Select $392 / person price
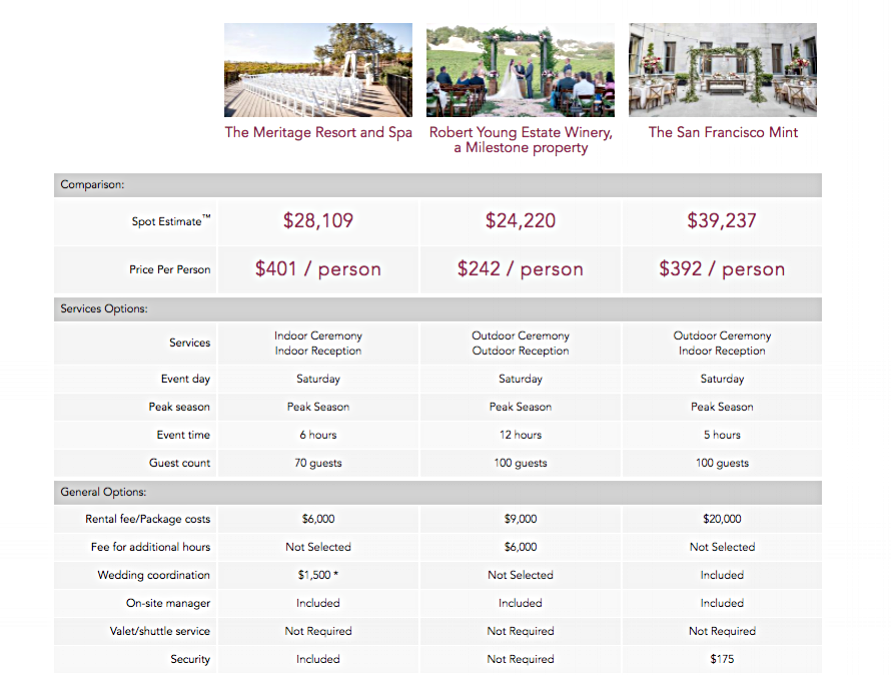This screenshot has width=891, height=675. coord(722,269)
